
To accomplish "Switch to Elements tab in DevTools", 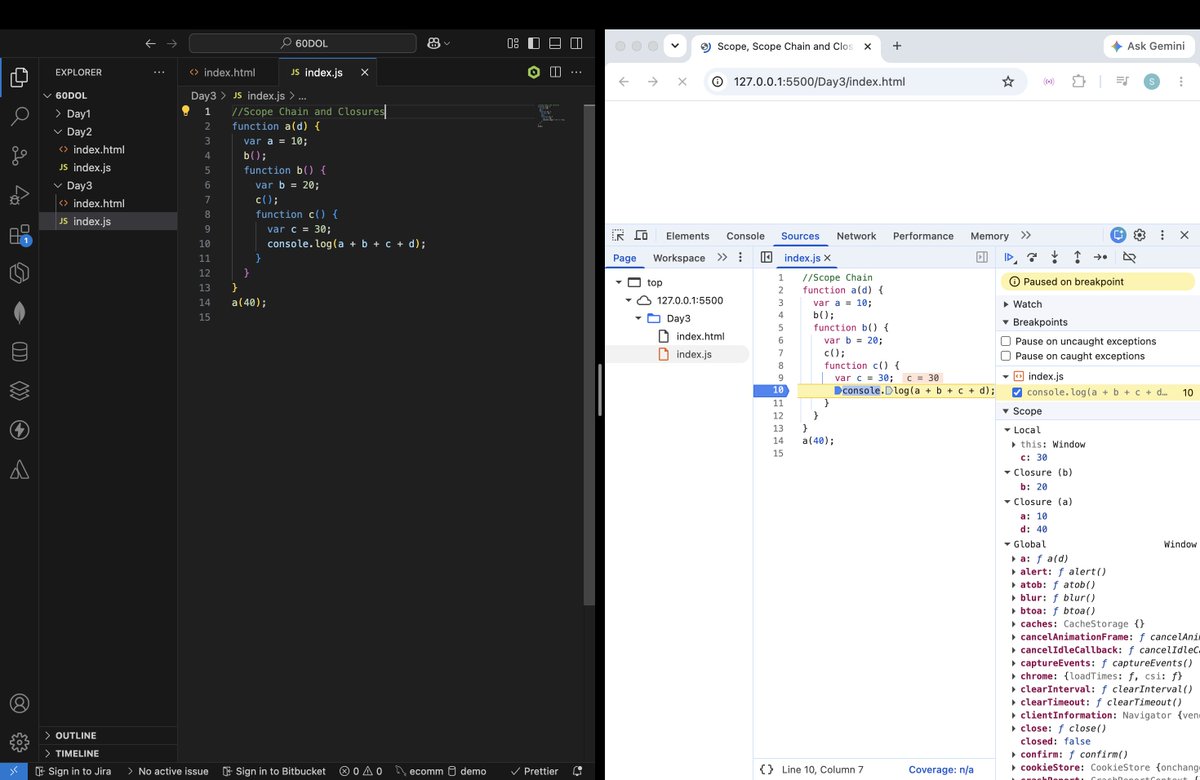I will [x=687, y=236].
